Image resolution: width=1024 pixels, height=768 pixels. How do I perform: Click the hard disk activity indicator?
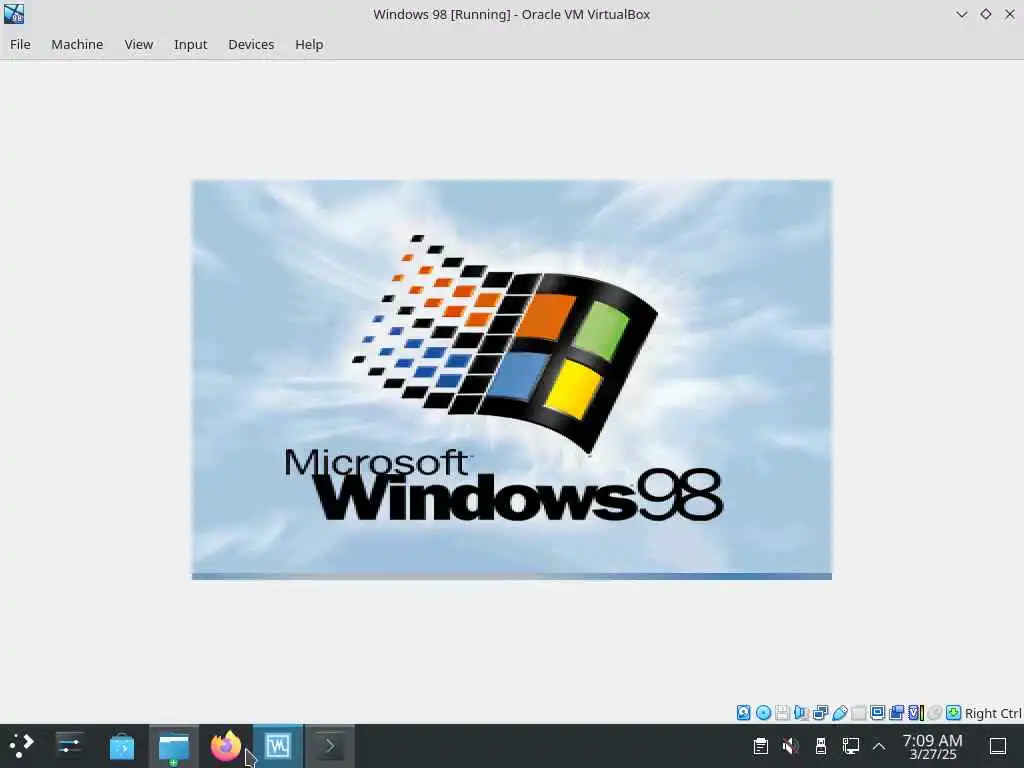coord(743,712)
